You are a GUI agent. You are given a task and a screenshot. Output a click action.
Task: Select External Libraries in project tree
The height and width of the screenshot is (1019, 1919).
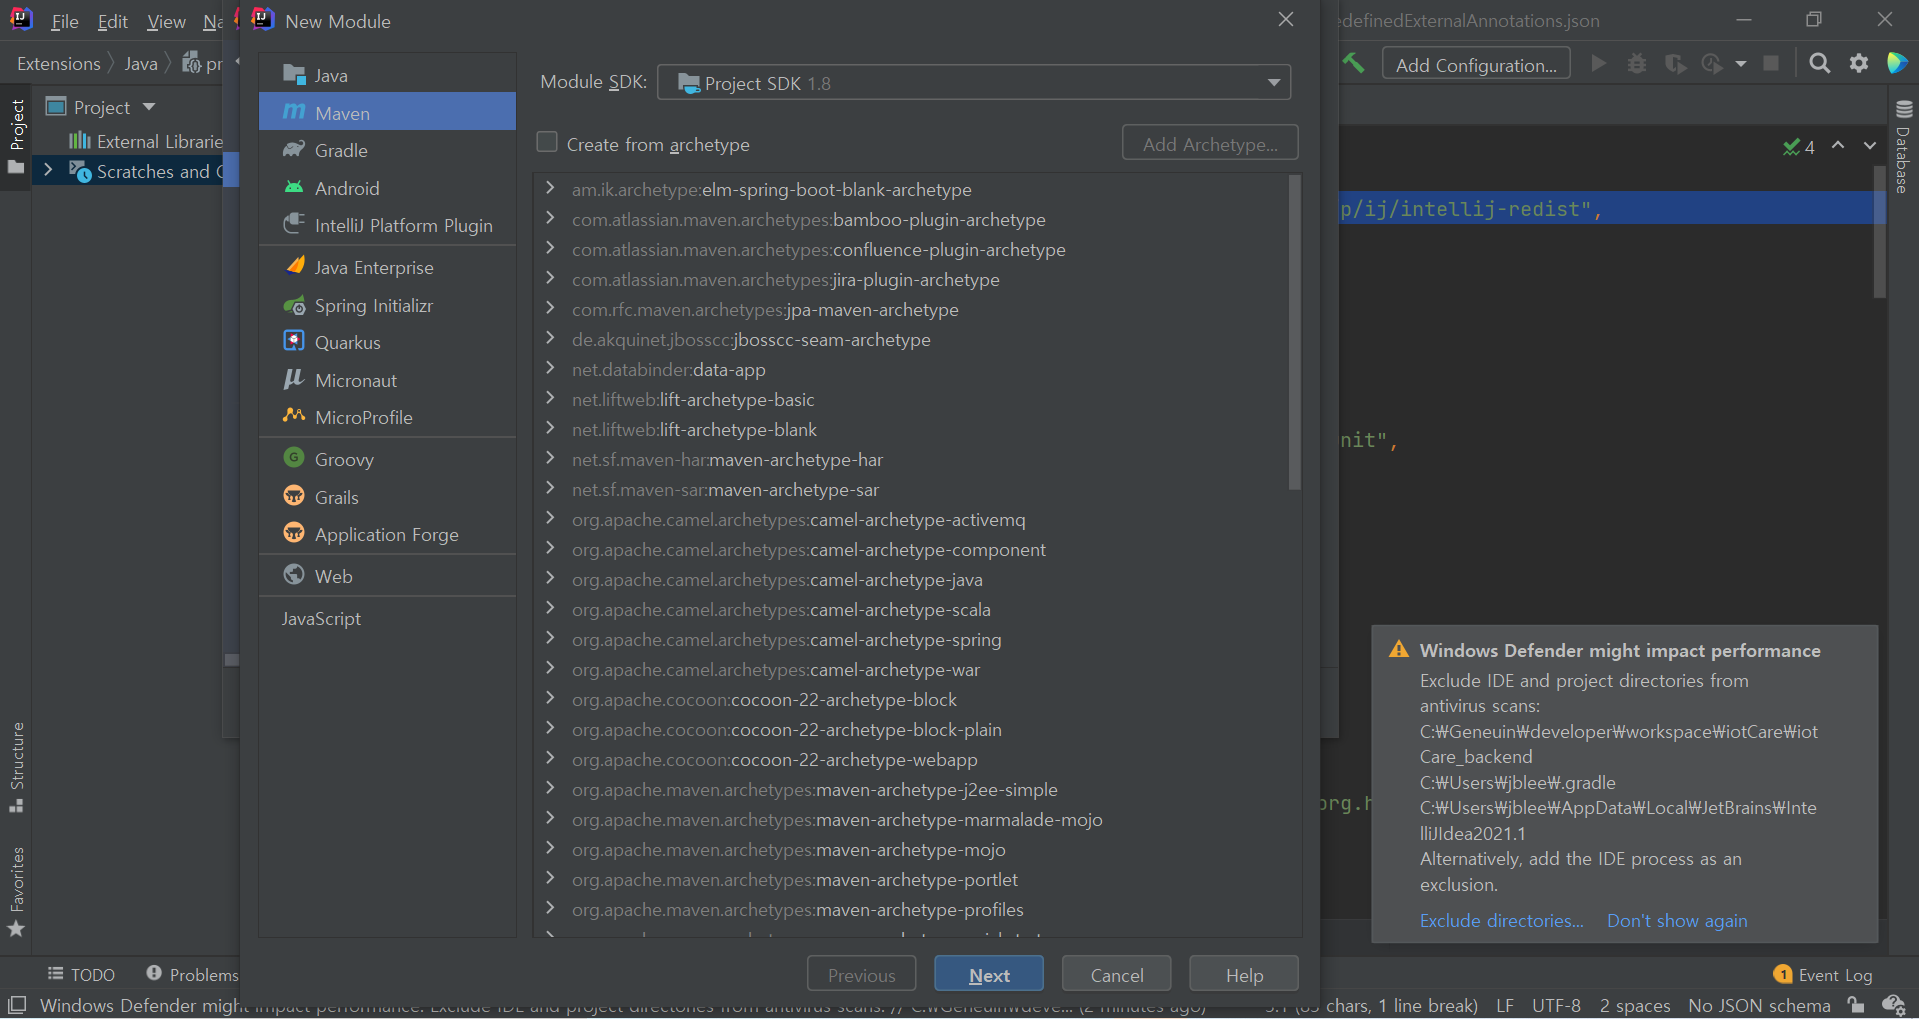click(147, 141)
